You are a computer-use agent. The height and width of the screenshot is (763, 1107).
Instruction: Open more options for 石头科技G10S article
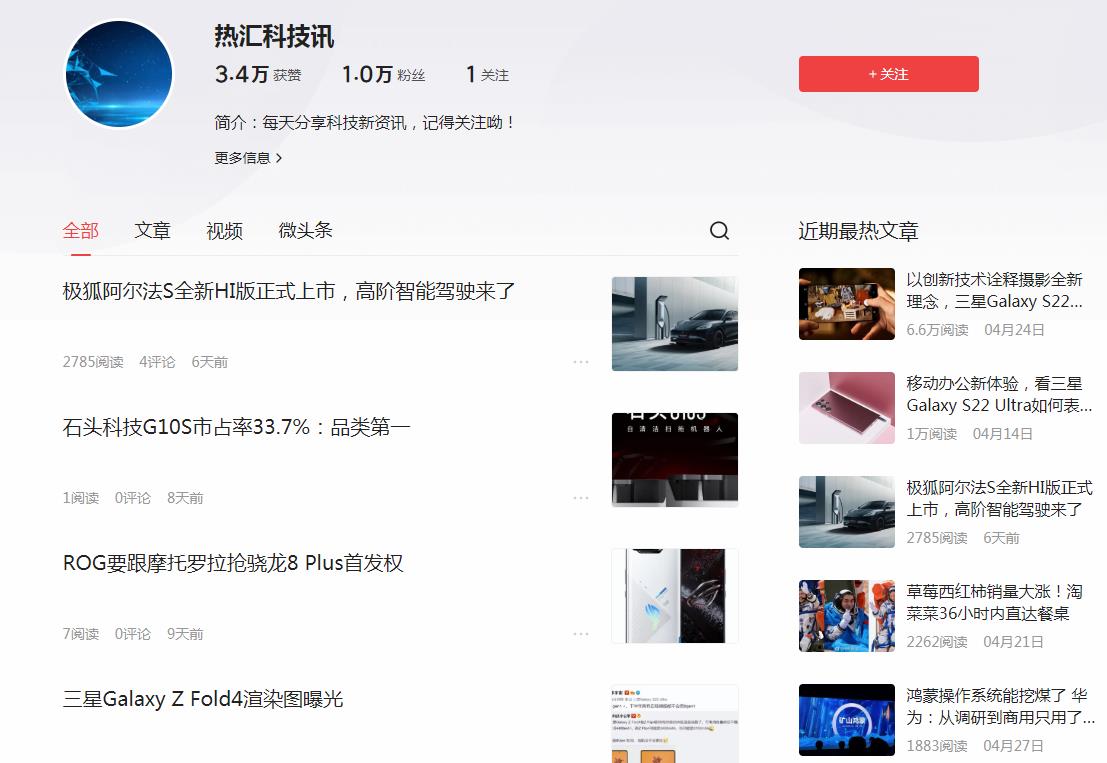pyautogui.click(x=580, y=498)
